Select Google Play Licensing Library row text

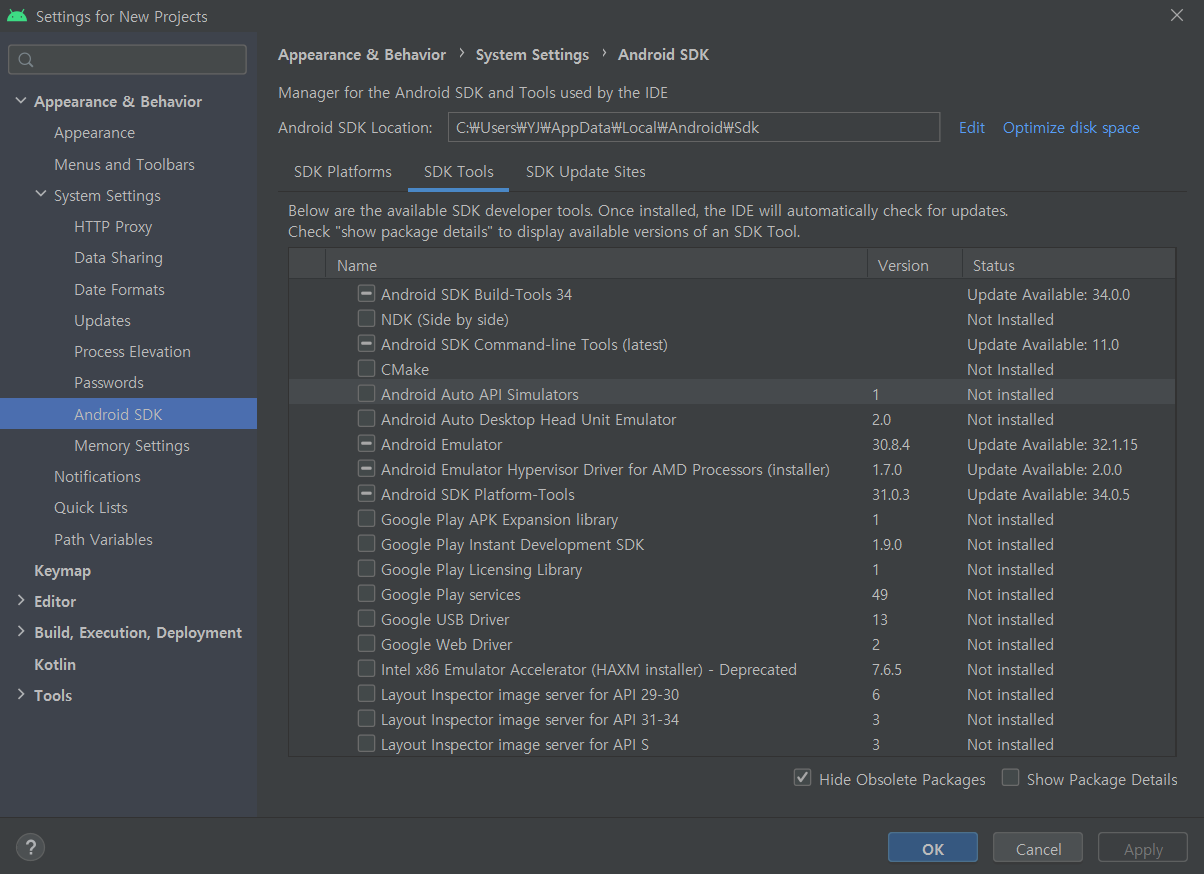(481, 569)
